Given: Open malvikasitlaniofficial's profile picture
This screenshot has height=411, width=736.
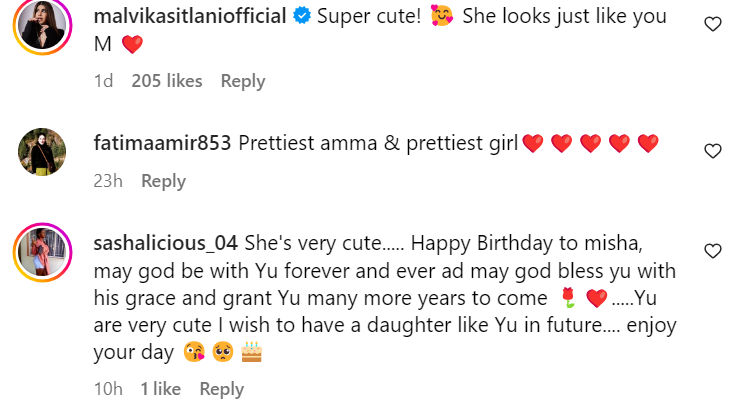Looking at the screenshot, I should (42, 28).
